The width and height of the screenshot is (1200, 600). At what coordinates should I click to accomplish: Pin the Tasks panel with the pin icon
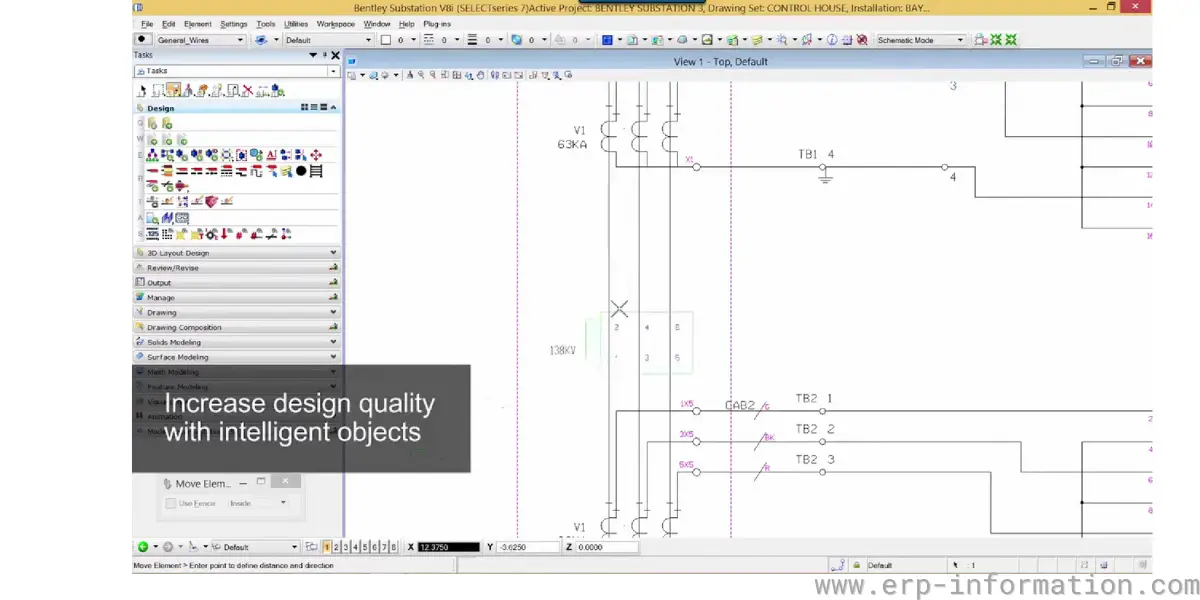pos(324,56)
